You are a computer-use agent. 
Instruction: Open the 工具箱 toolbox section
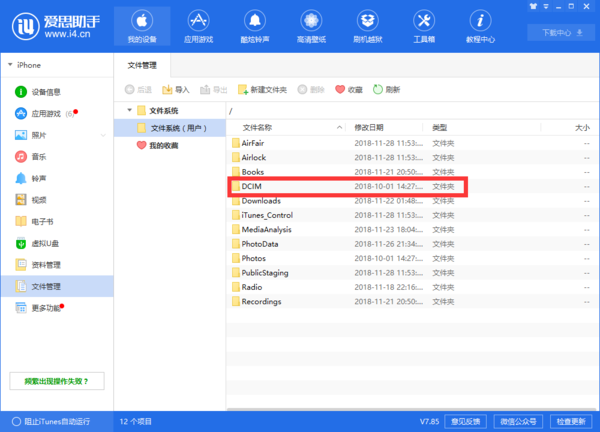coord(424,26)
